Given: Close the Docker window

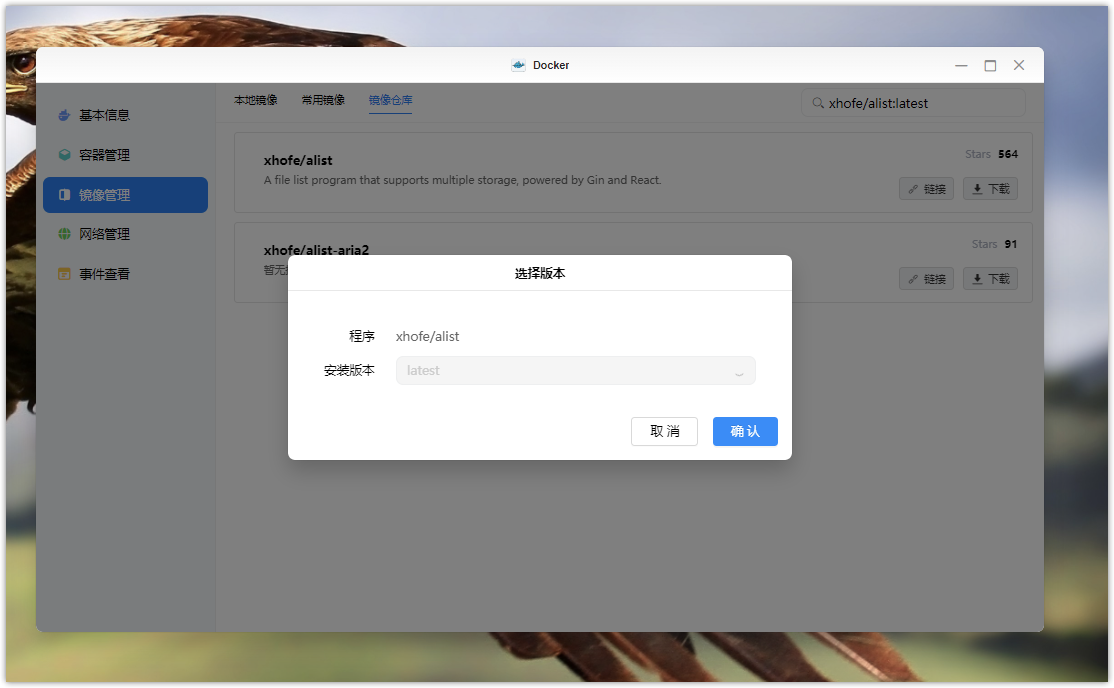Looking at the screenshot, I should 1019,65.
